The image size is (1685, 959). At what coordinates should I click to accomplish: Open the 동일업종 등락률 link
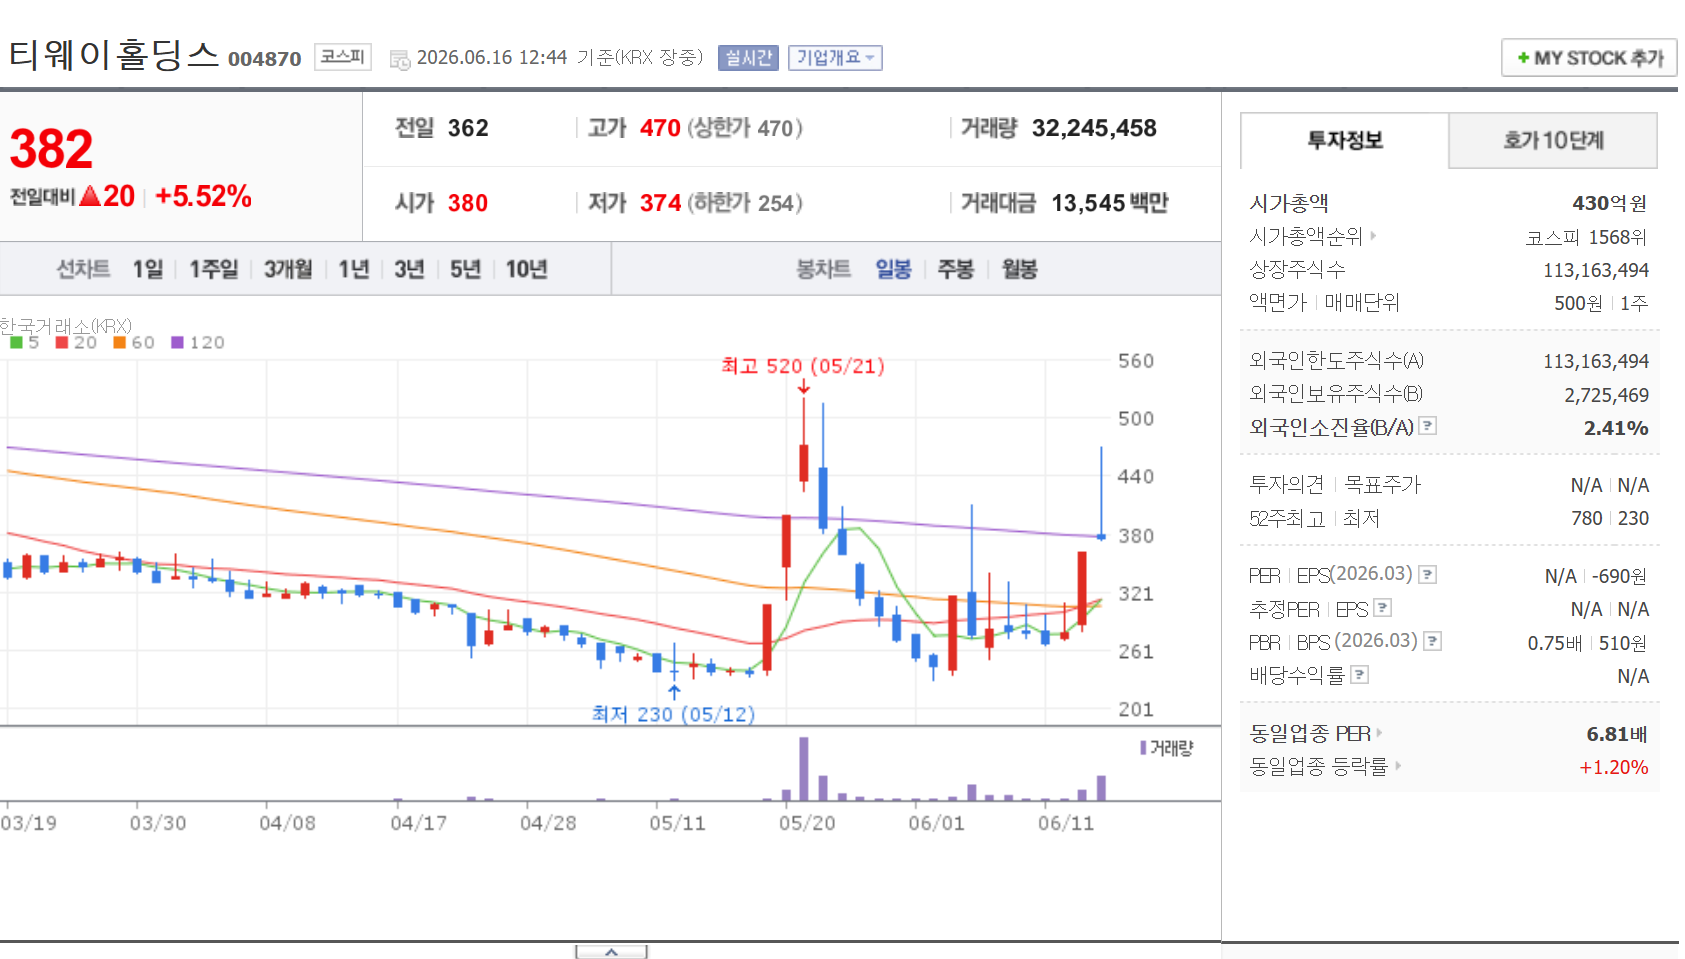(1319, 766)
